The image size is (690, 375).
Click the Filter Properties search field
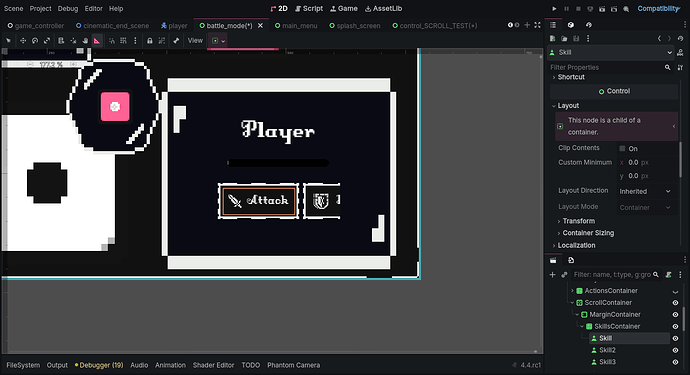611,67
